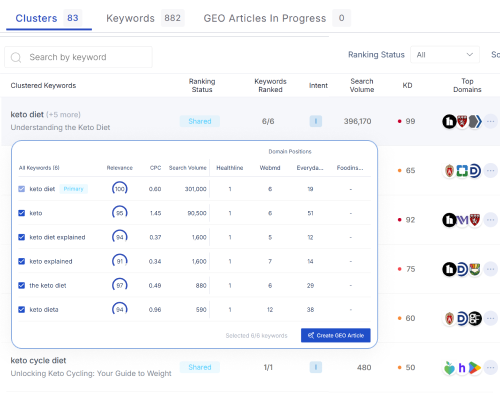Click the Search Volume main table header

pos(362,85)
